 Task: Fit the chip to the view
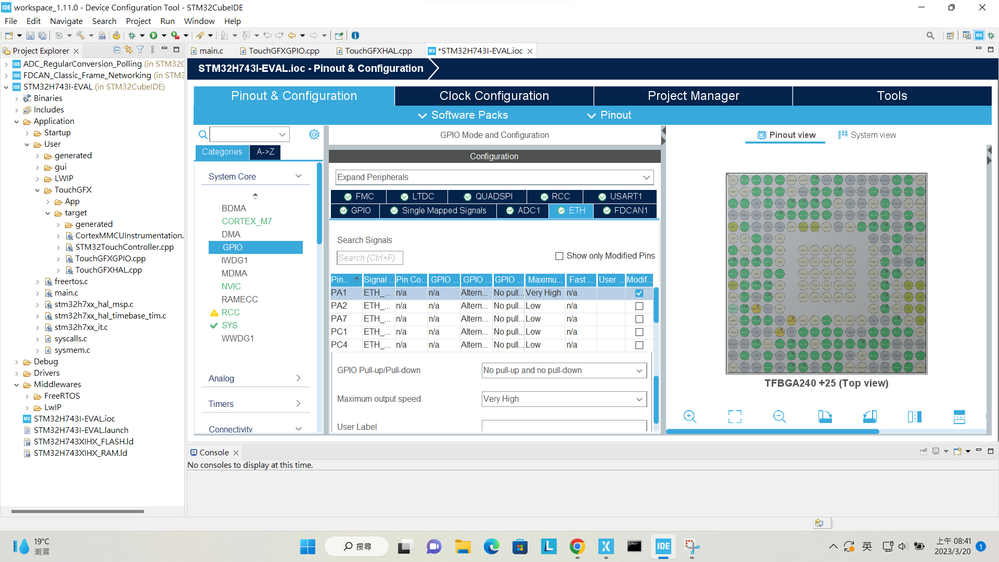pos(735,417)
